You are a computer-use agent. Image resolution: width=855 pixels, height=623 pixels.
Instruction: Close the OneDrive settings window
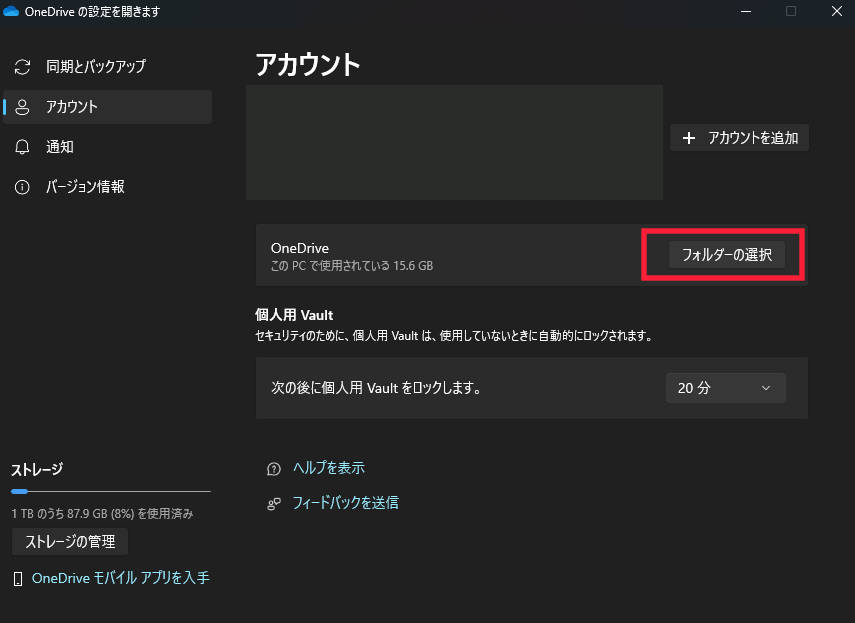point(837,11)
